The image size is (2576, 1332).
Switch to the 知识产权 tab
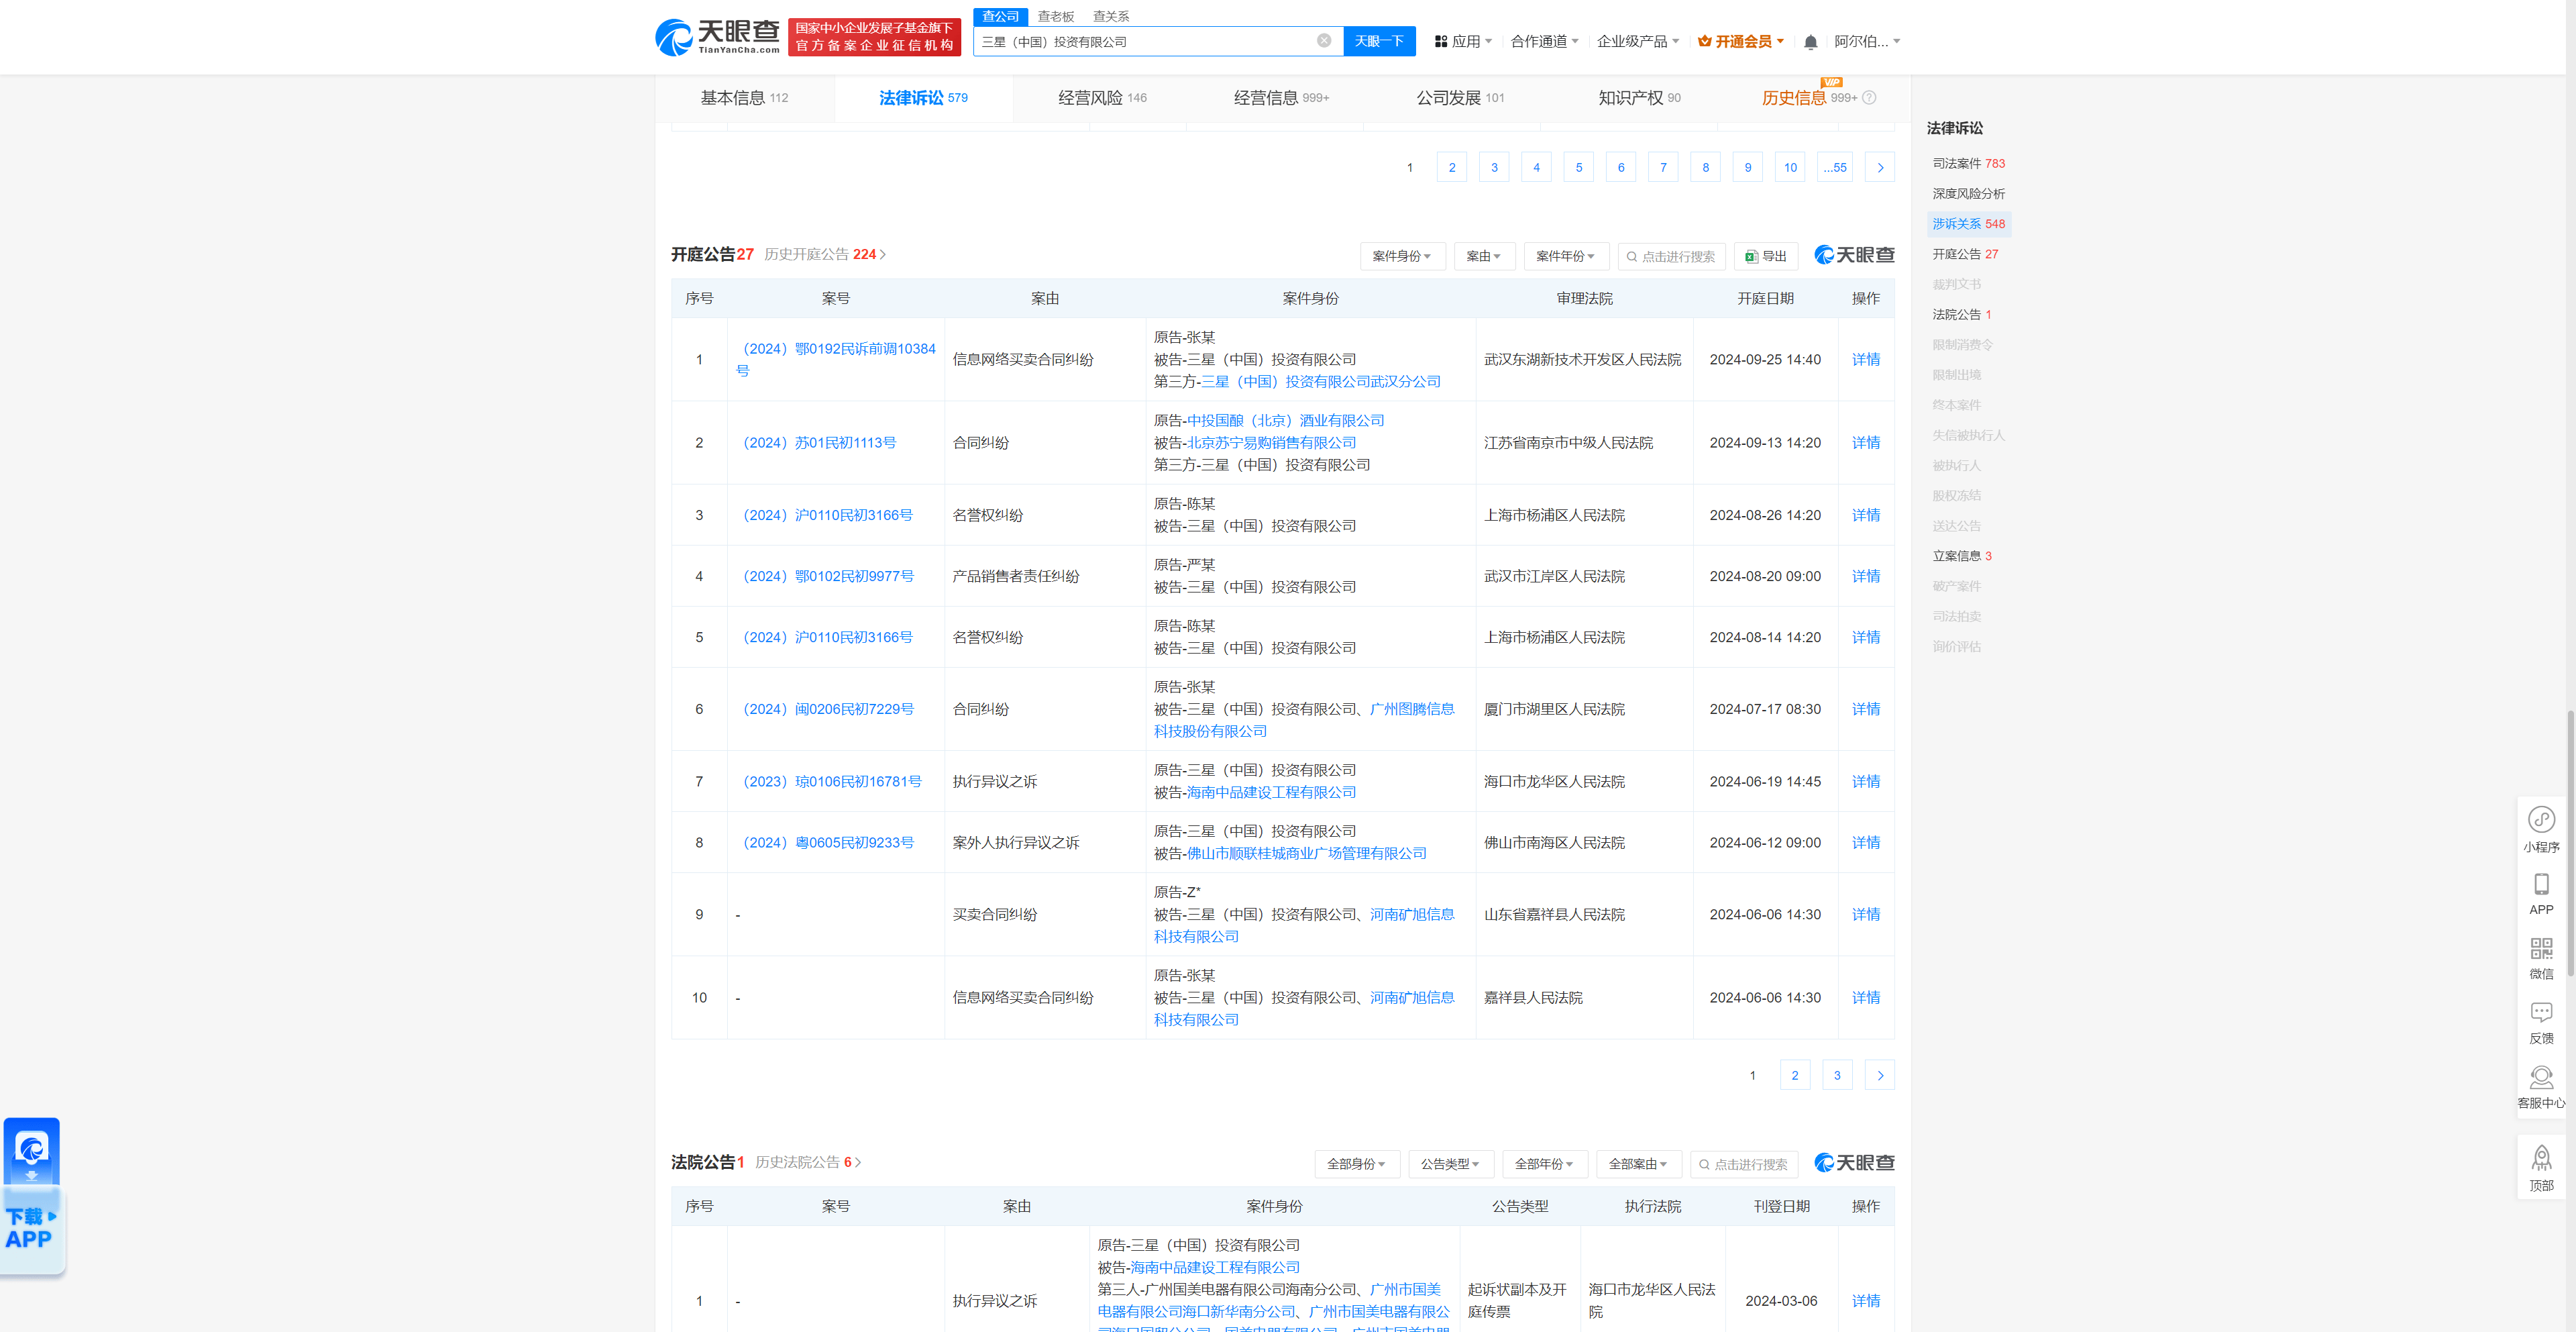tap(1639, 98)
